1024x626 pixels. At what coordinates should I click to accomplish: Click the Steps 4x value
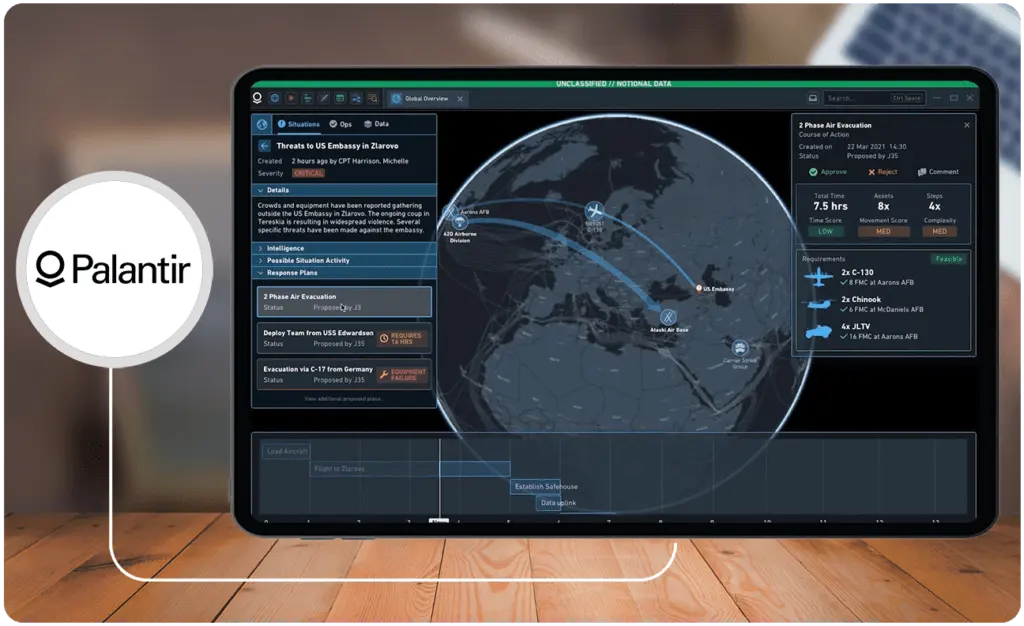point(935,206)
